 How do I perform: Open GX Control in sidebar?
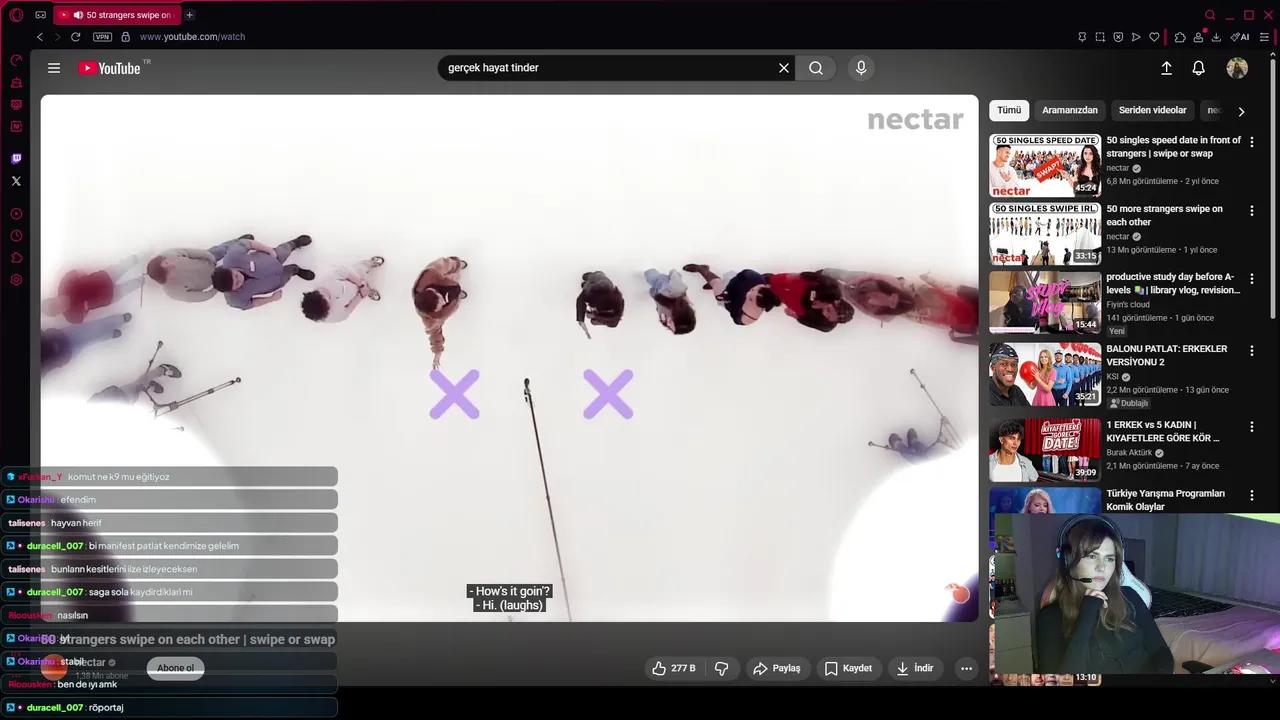coord(16,61)
